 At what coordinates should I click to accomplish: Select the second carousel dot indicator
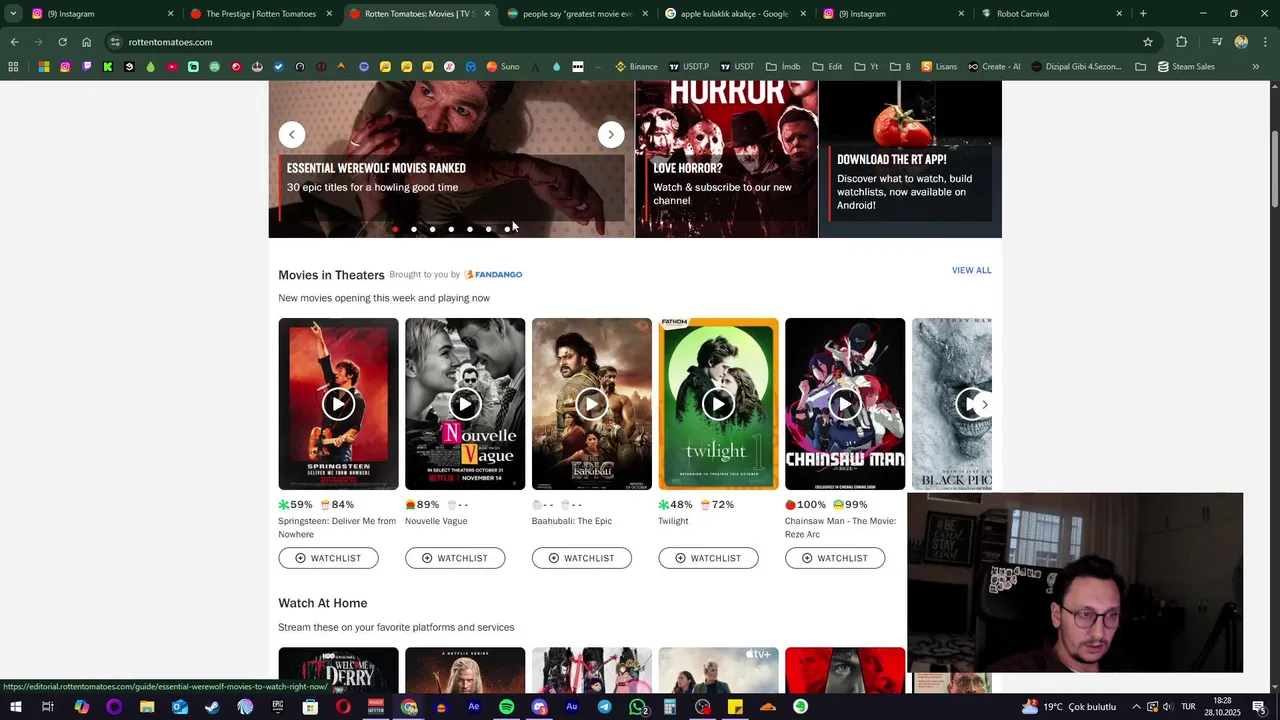pos(414,229)
